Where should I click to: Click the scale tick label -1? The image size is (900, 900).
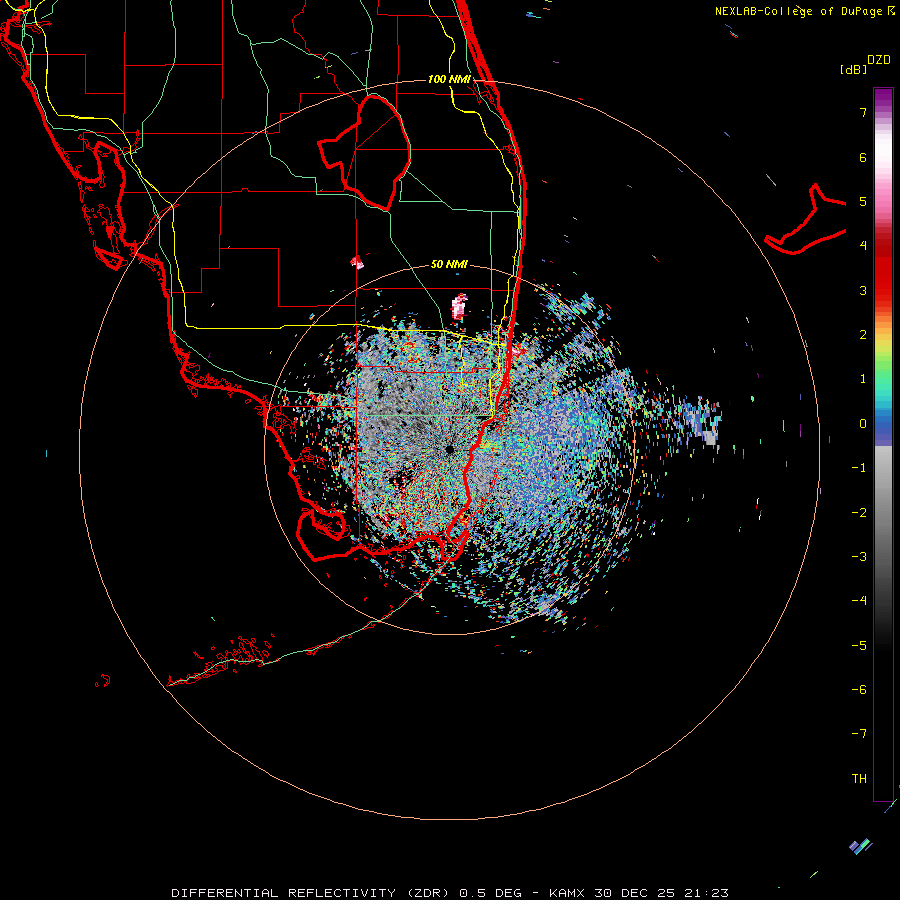tap(859, 468)
